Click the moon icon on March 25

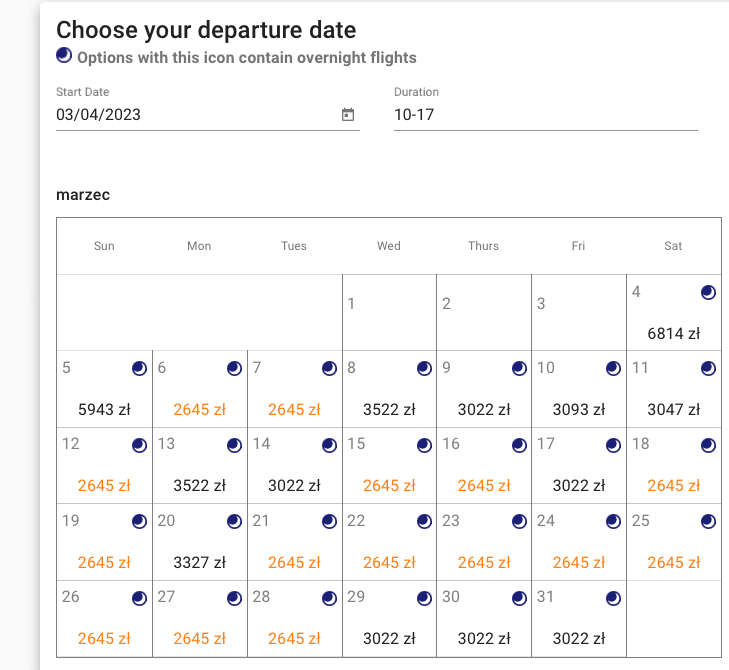(708, 522)
